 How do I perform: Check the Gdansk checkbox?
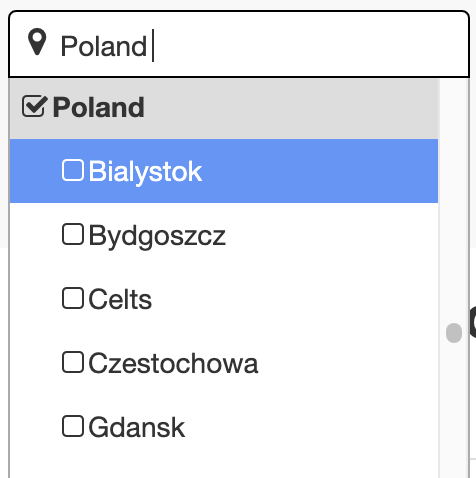pyautogui.click(x=73, y=426)
